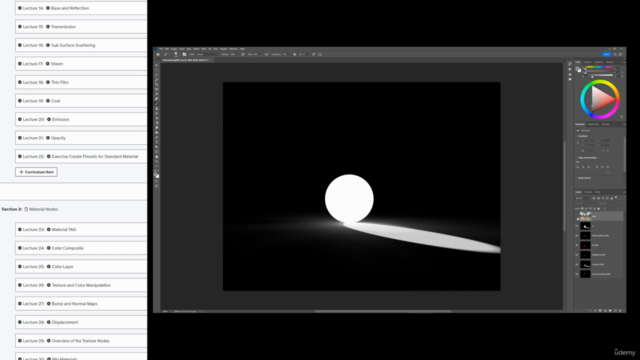The height and width of the screenshot is (360, 640).
Task: Click the smoothing options gear icon
Action: [295, 54]
